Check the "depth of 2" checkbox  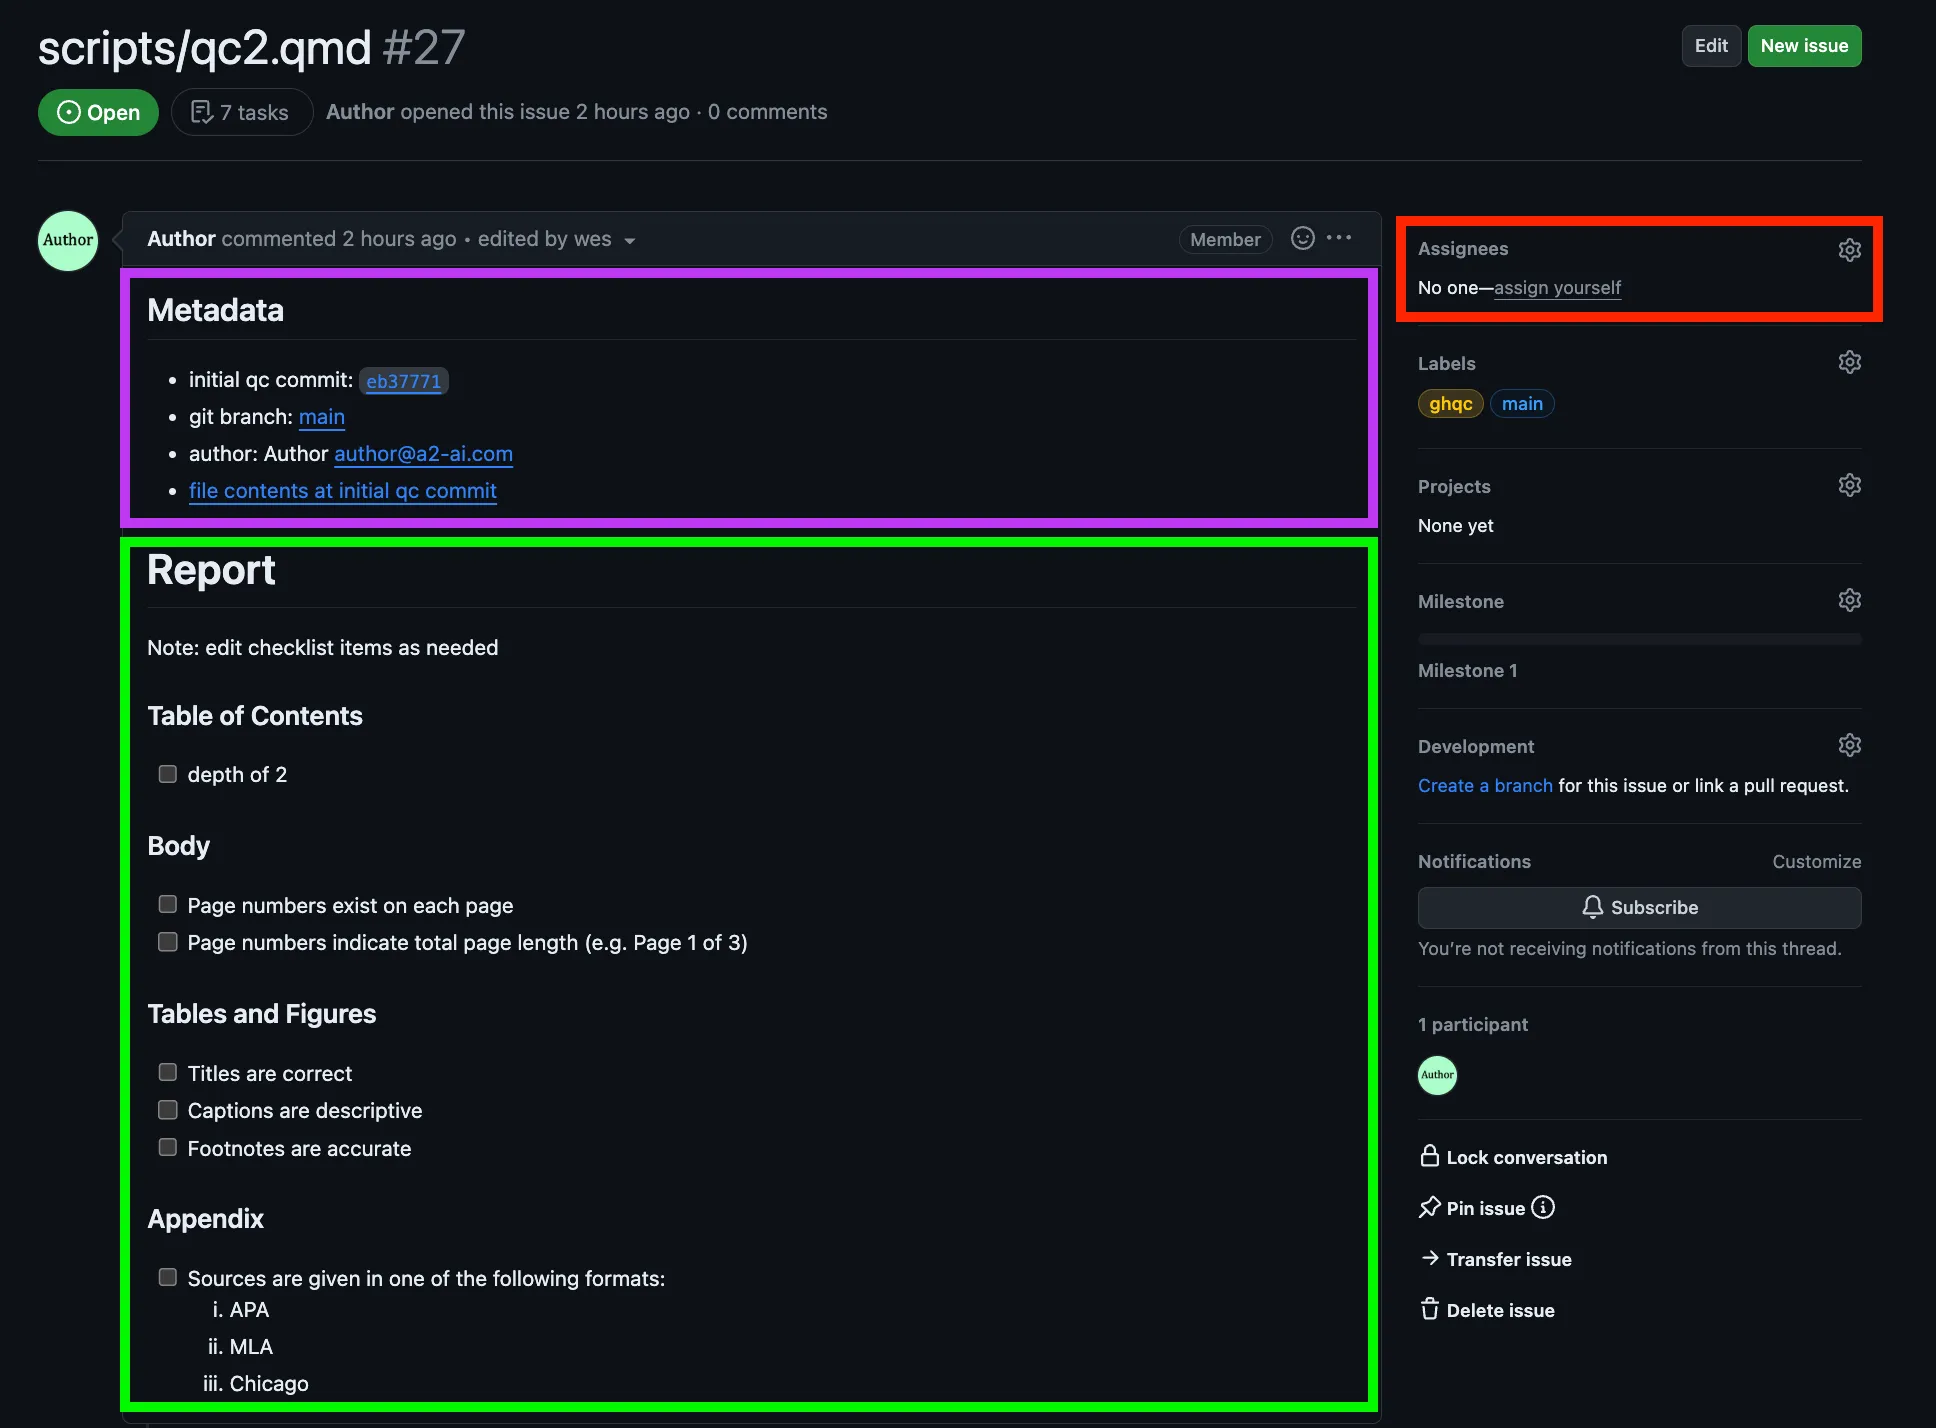[x=168, y=774]
